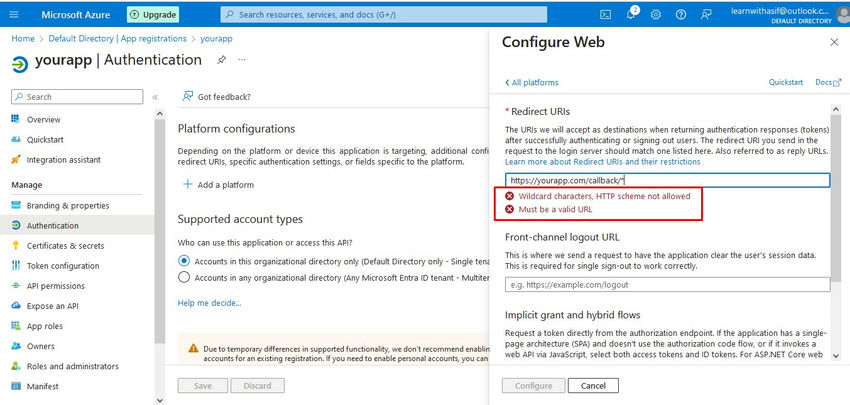Click the feedback icon in top bar
Viewport: 850px width, 405px height.
[x=706, y=15]
